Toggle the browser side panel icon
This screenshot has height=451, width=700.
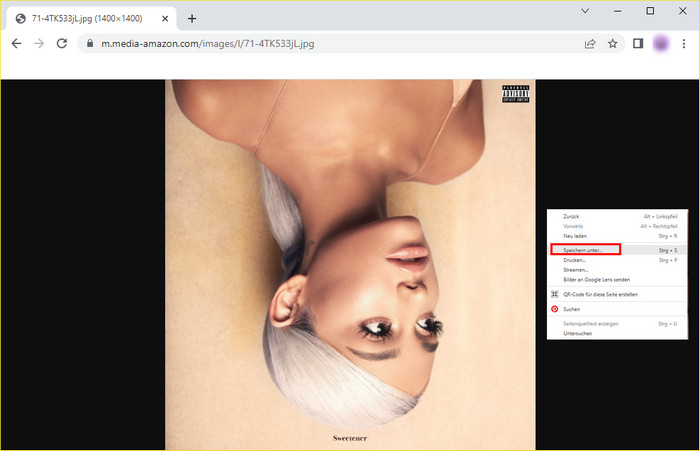coord(638,43)
